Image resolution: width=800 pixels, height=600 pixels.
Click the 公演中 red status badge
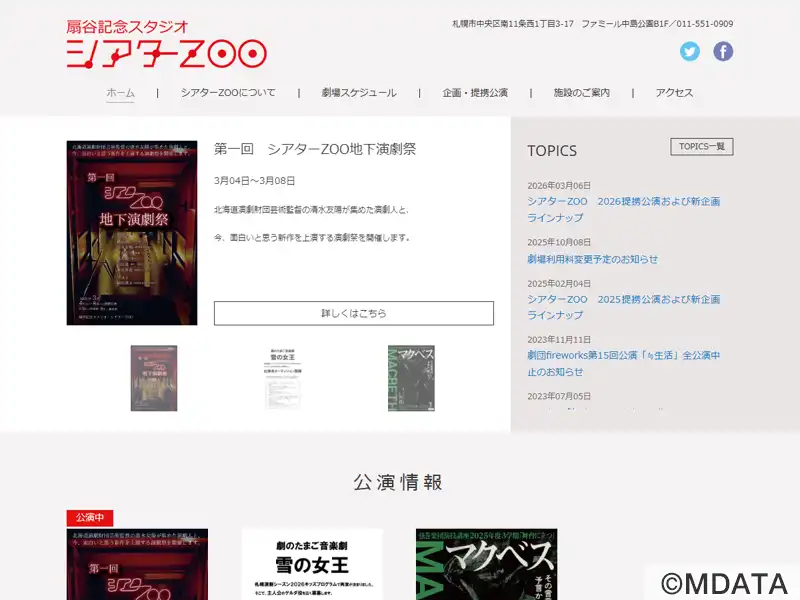(90, 518)
